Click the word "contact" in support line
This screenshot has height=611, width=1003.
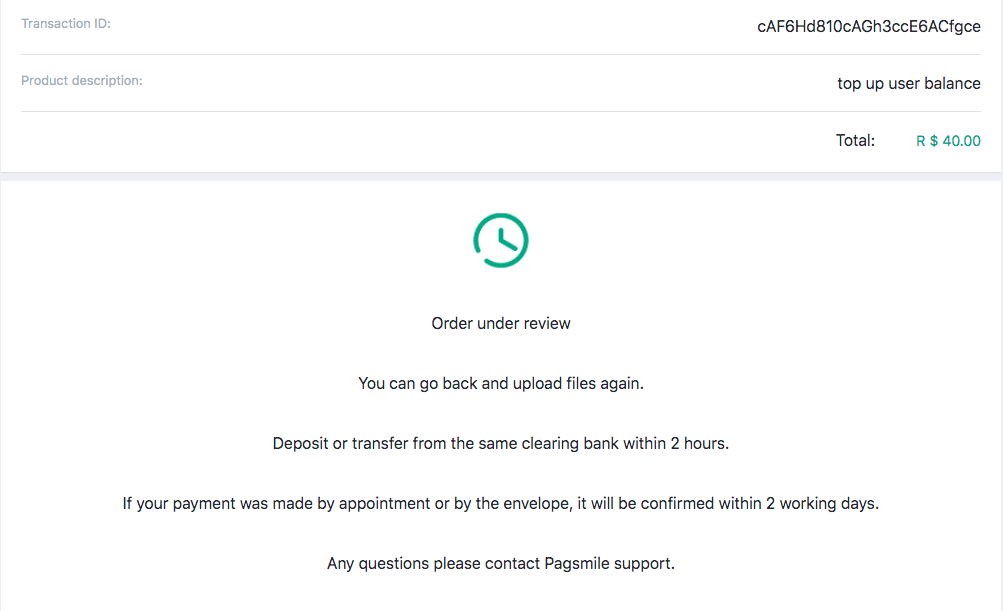point(512,564)
